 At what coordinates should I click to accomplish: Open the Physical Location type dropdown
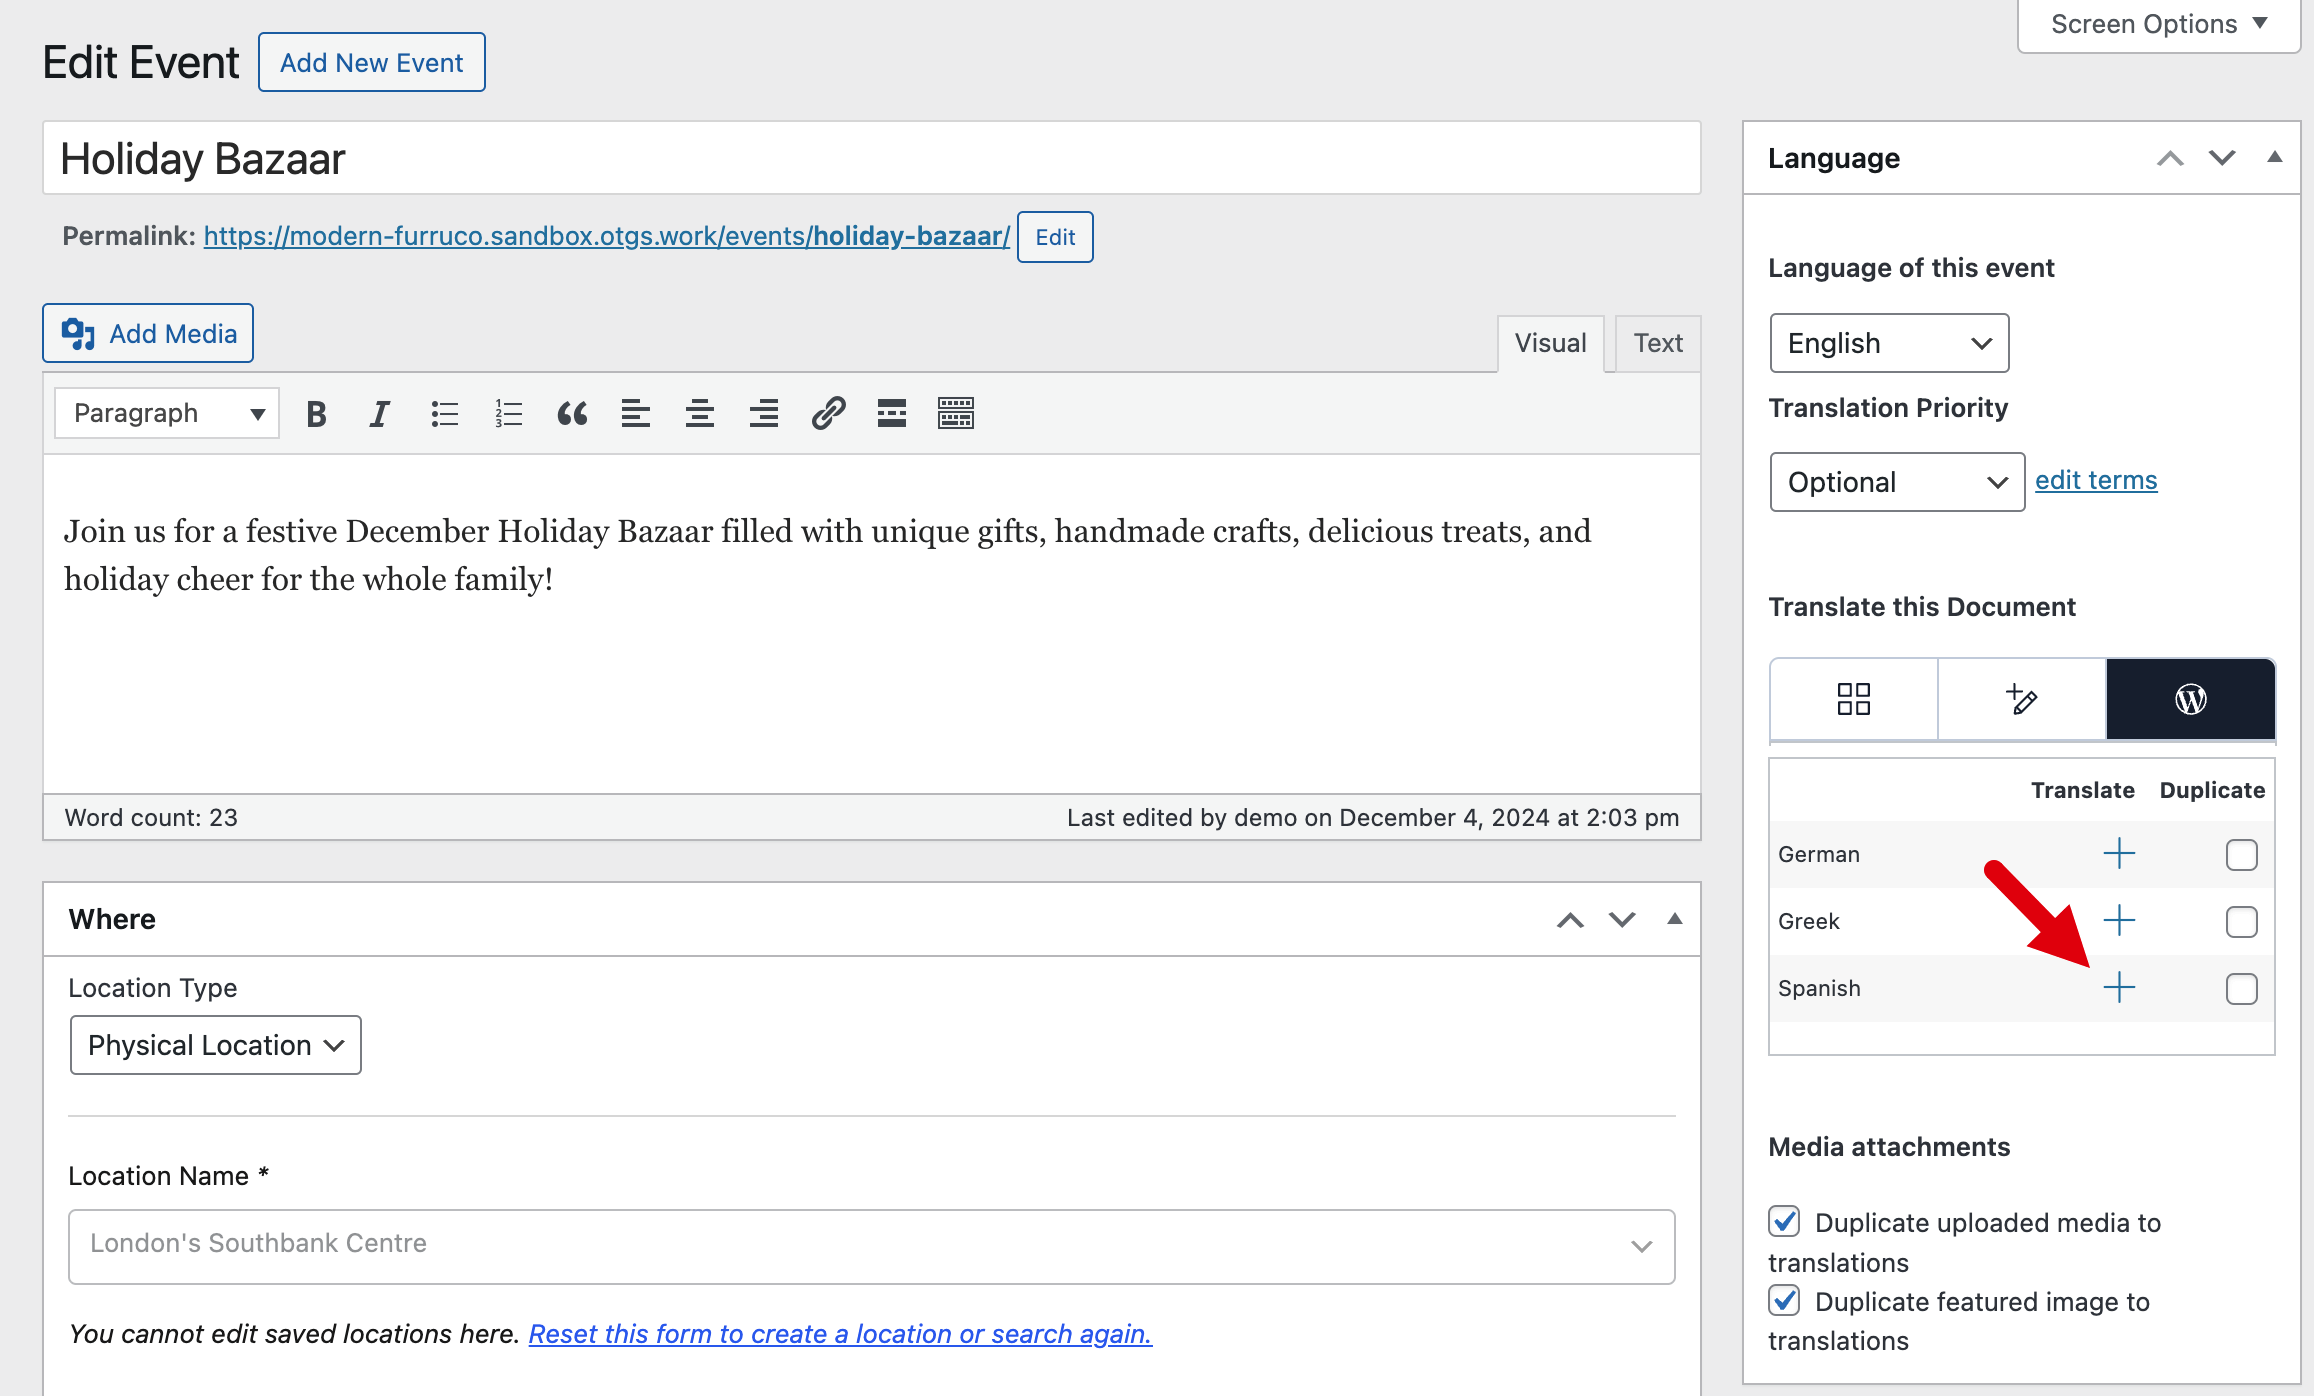click(215, 1045)
